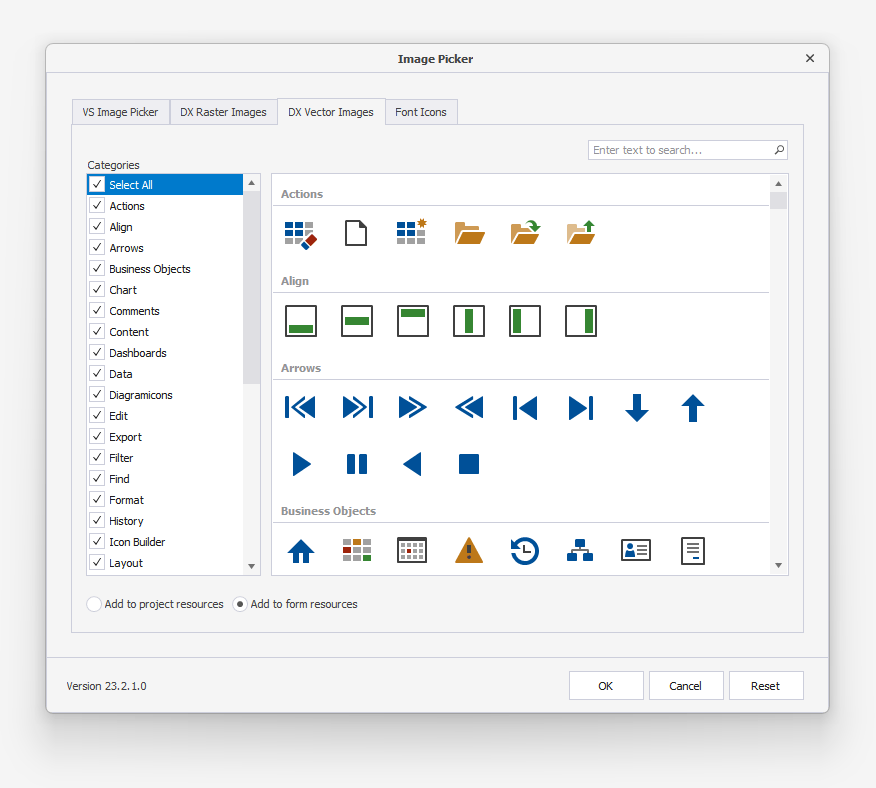Select the New Document icon under Actions
This screenshot has height=788, width=876.
click(x=356, y=232)
